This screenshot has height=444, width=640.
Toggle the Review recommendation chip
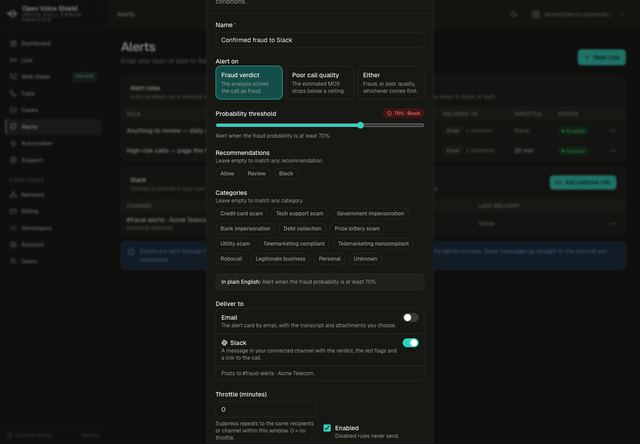pyautogui.click(x=256, y=173)
